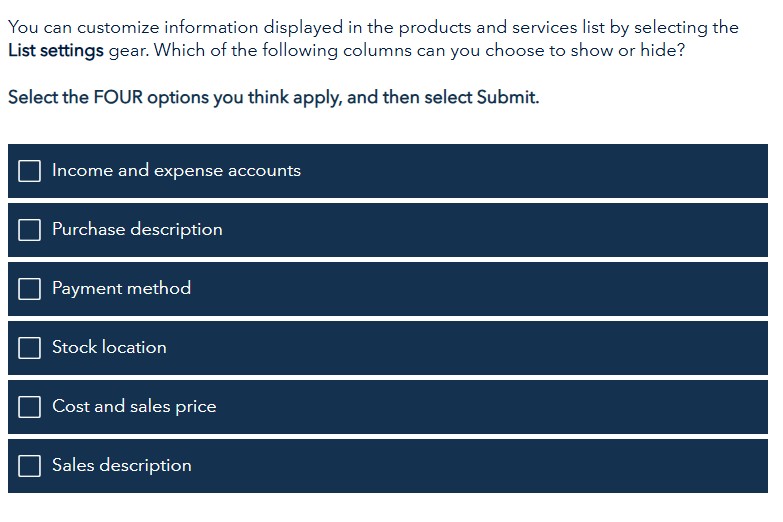This screenshot has width=783, height=522.
Task: Tick the Purchase description checkbox
Action: click(29, 230)
